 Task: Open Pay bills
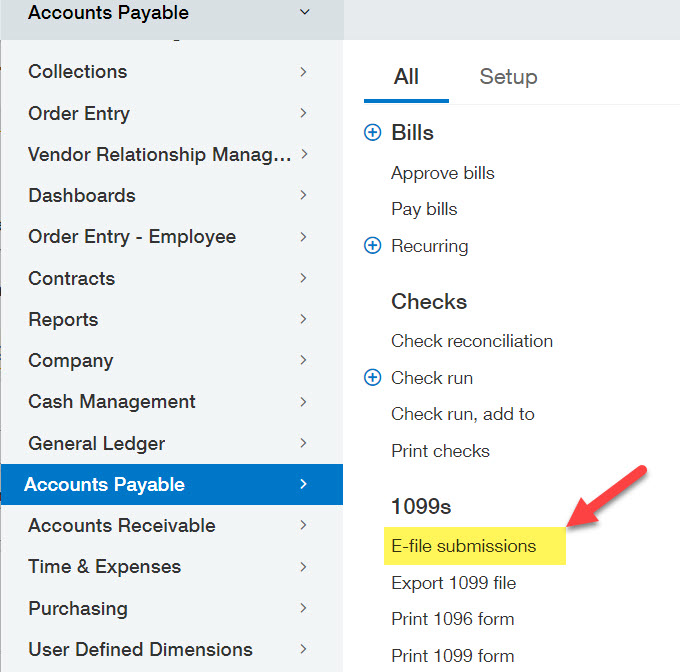(x=424, y=209)
